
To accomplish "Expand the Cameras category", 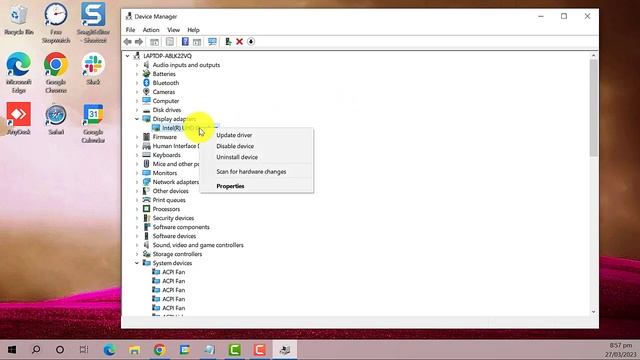I will [x=137, y=92].
